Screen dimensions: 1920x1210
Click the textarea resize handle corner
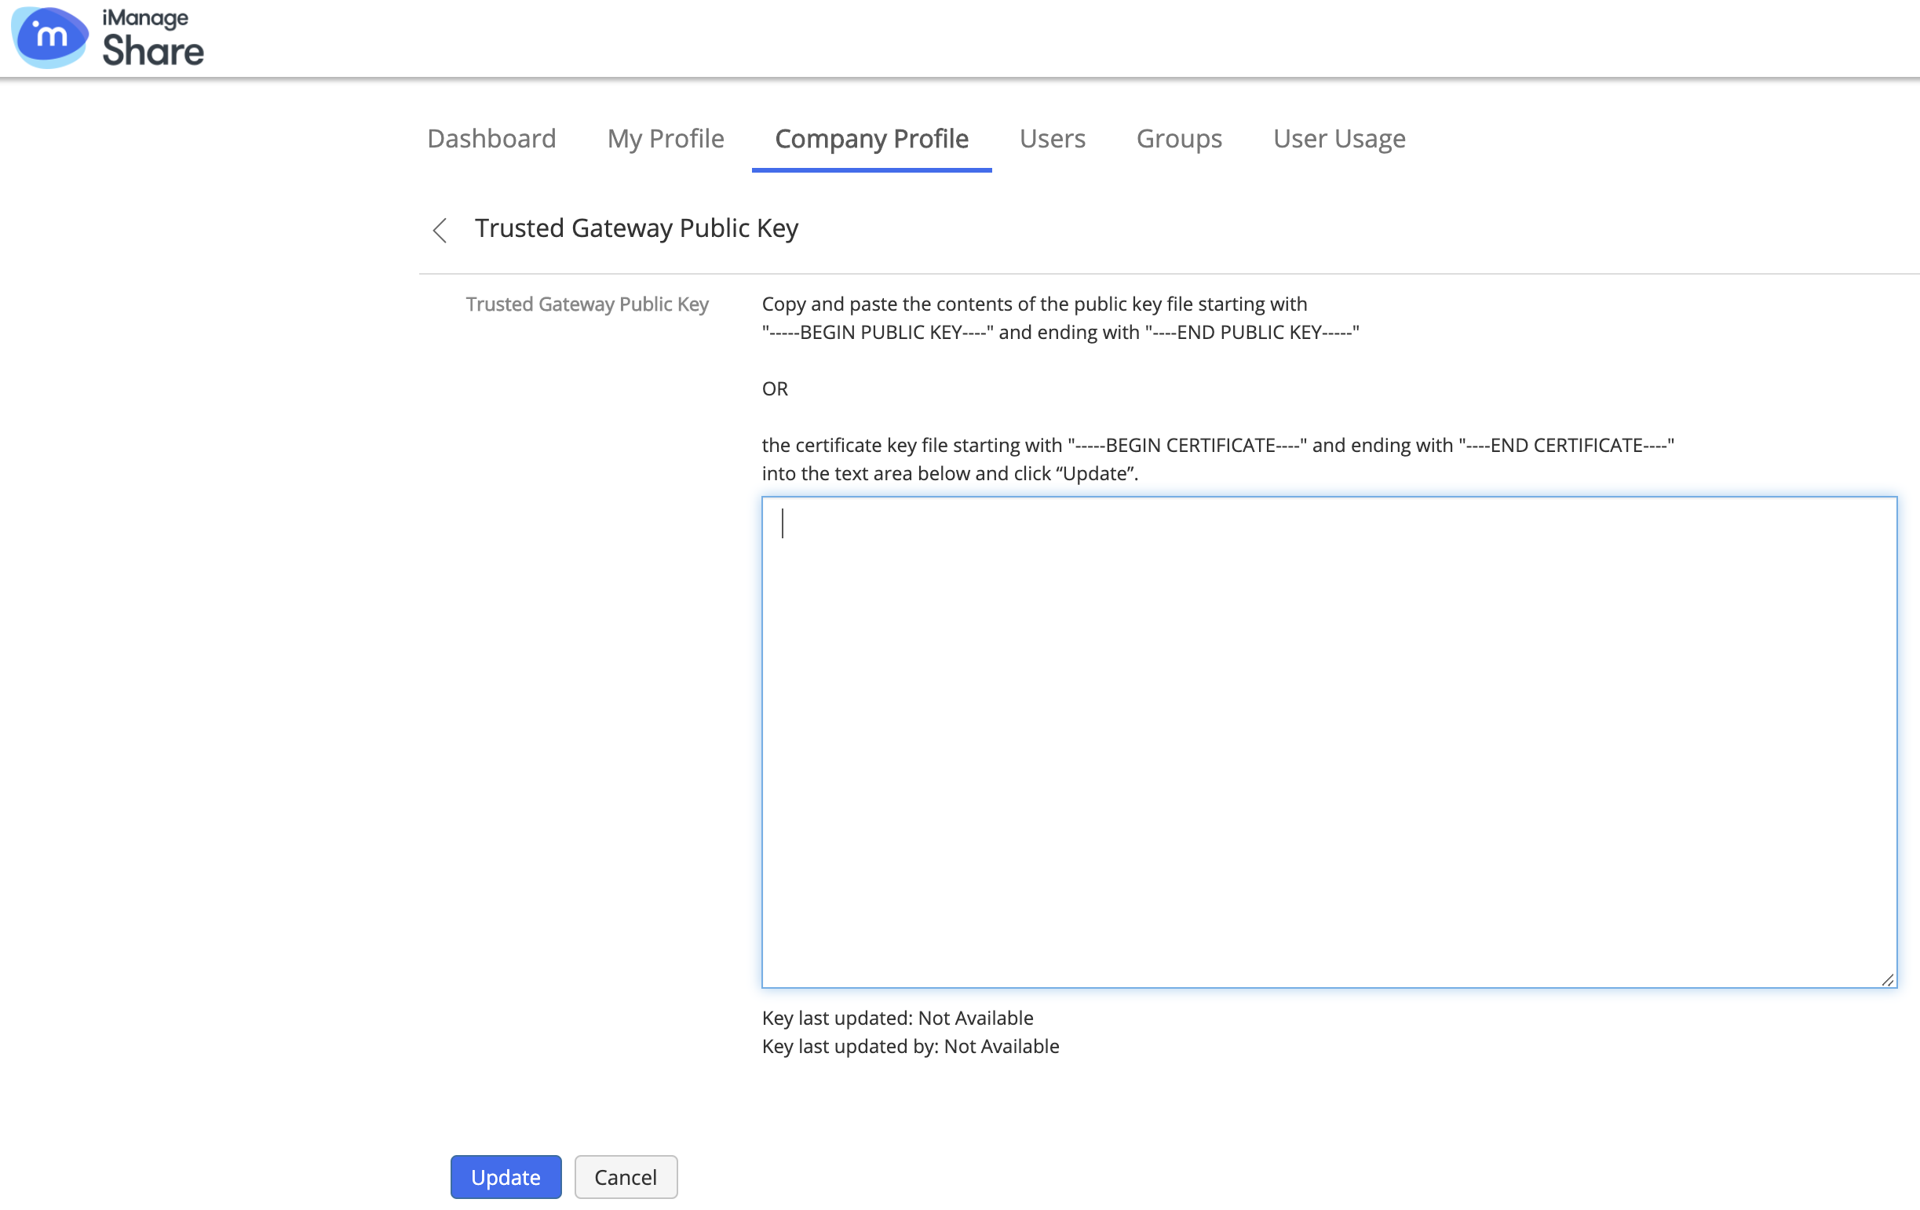coord(1887,979)
